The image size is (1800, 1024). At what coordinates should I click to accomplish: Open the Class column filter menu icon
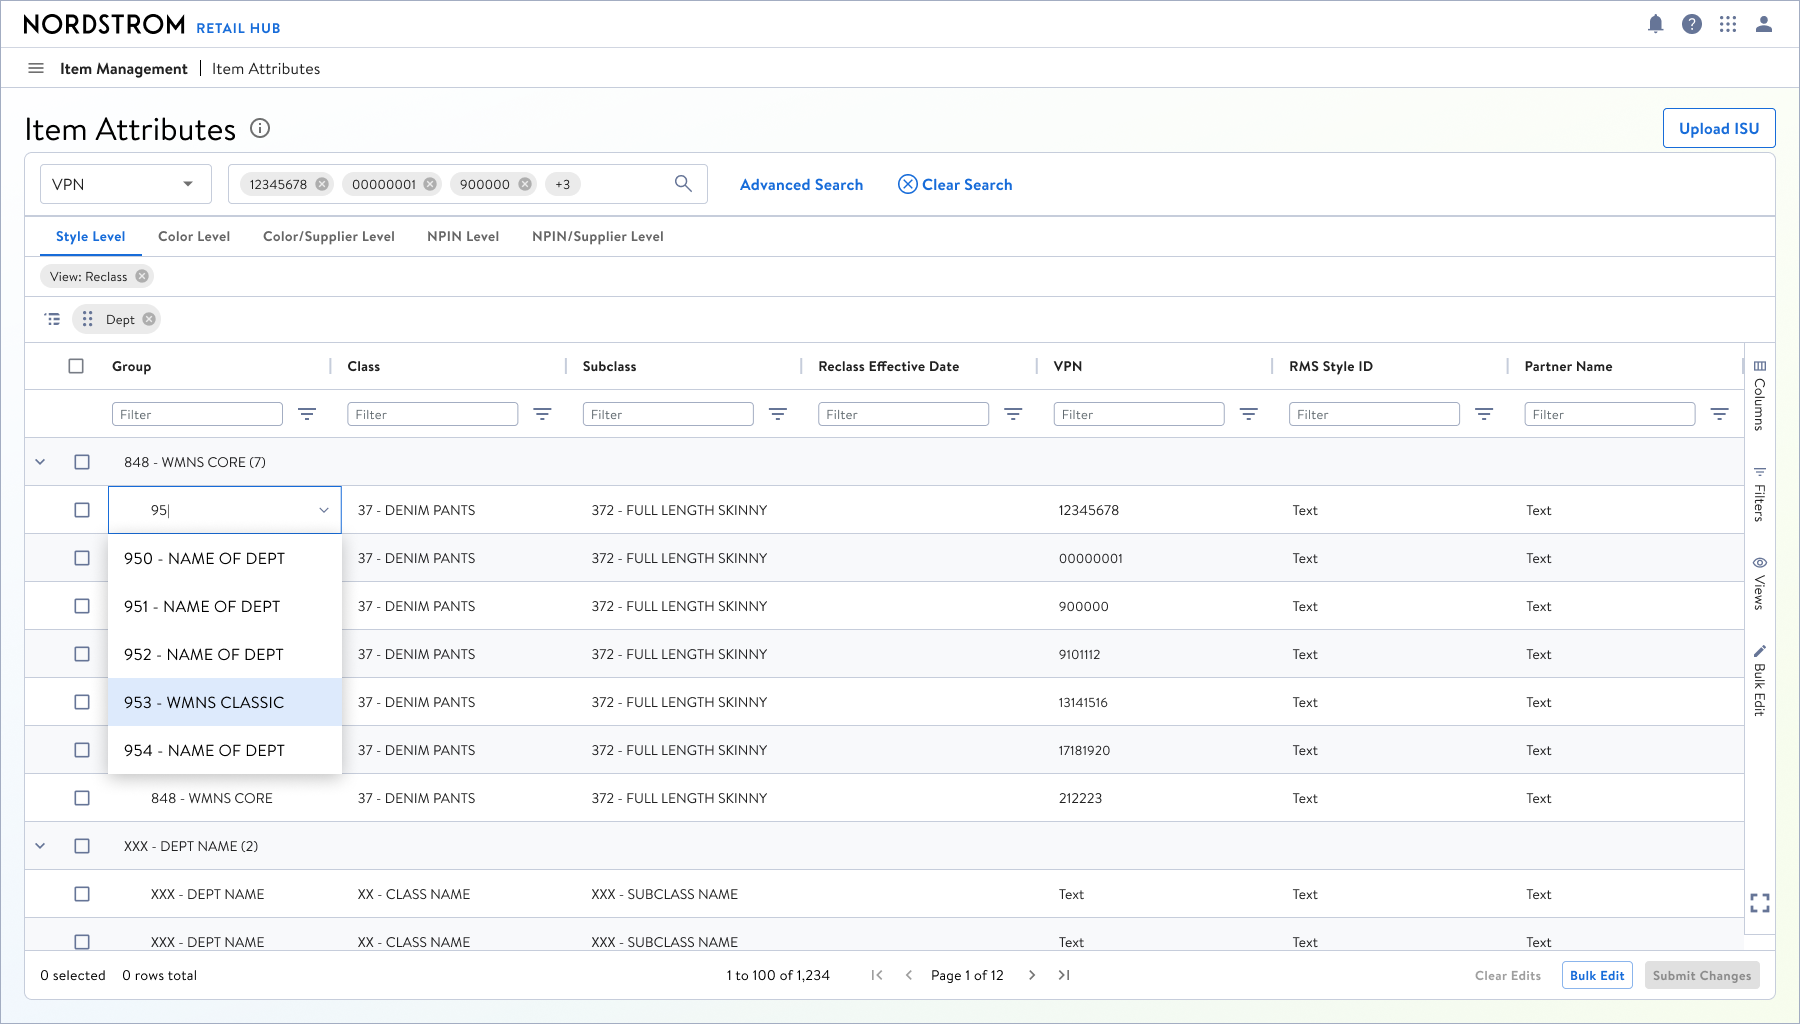(542, 414)
